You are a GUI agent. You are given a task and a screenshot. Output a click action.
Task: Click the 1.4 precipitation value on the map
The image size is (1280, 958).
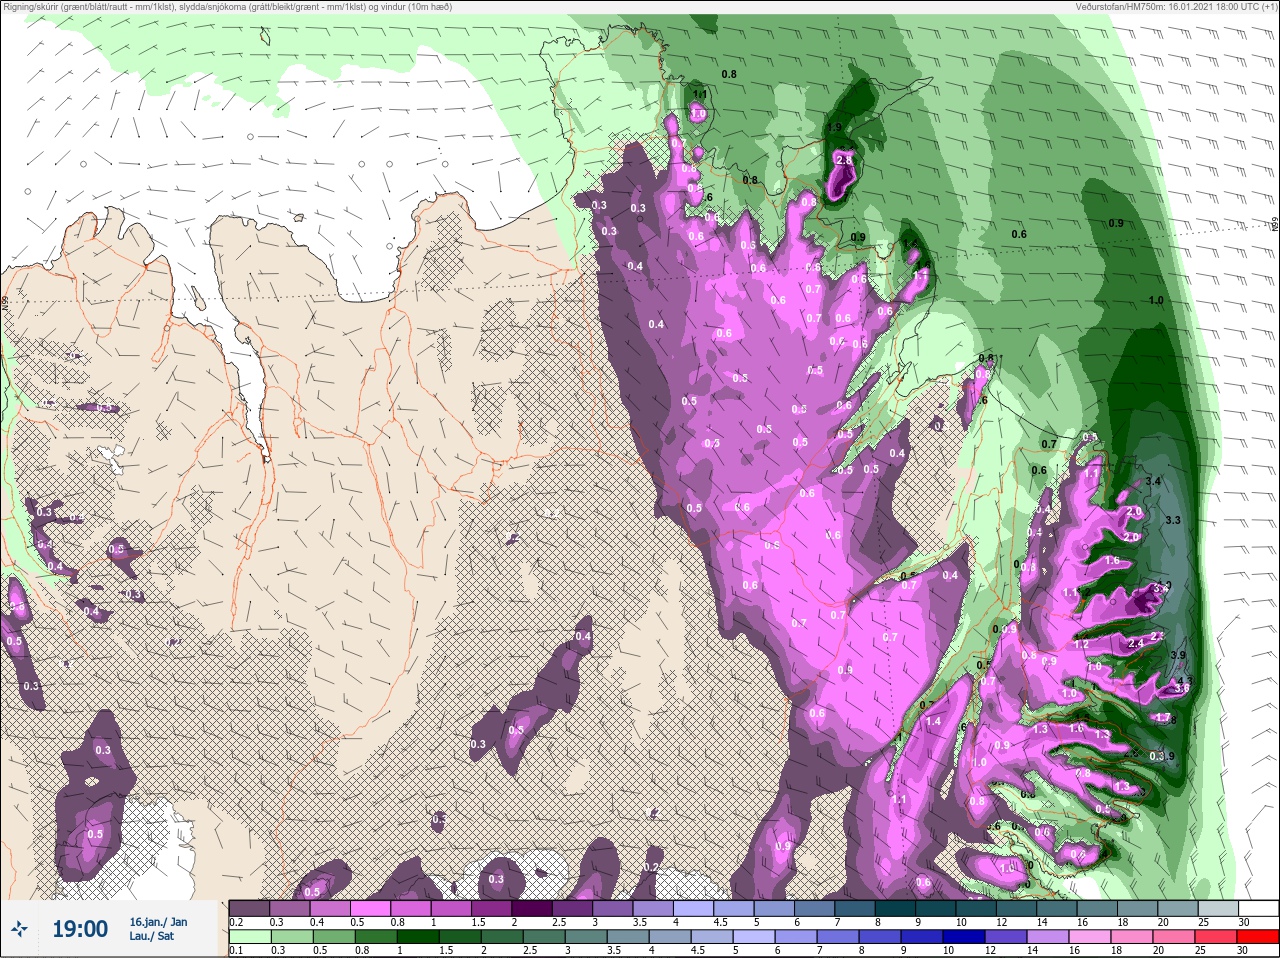pos(933,721)
